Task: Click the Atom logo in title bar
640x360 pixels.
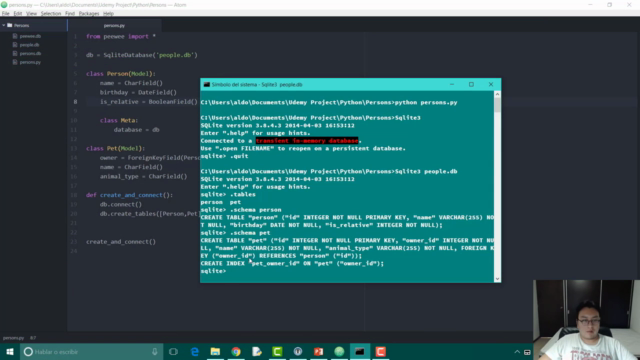Action: [4, 5]
